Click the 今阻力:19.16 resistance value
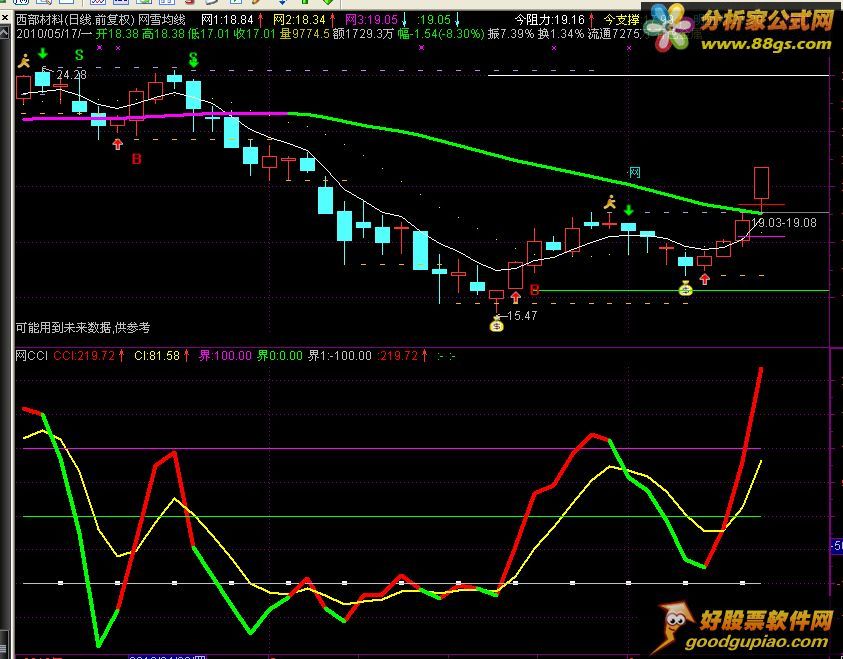This screenshot has height=659, width=843. pos(549,20)
